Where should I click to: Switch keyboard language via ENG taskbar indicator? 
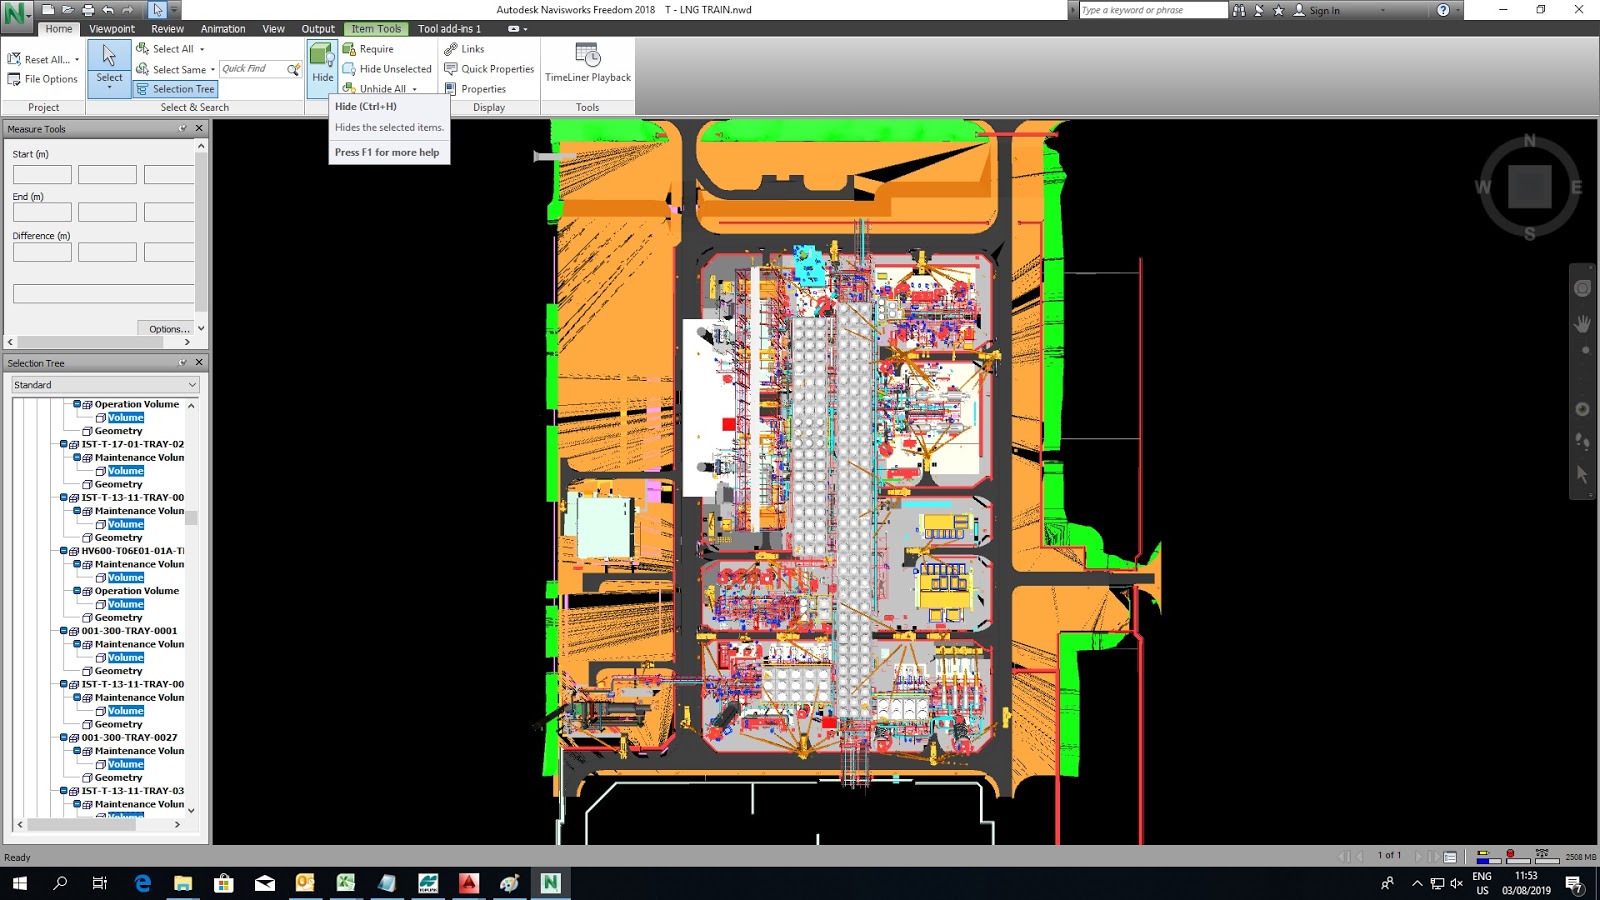(x=1481, y=883)
